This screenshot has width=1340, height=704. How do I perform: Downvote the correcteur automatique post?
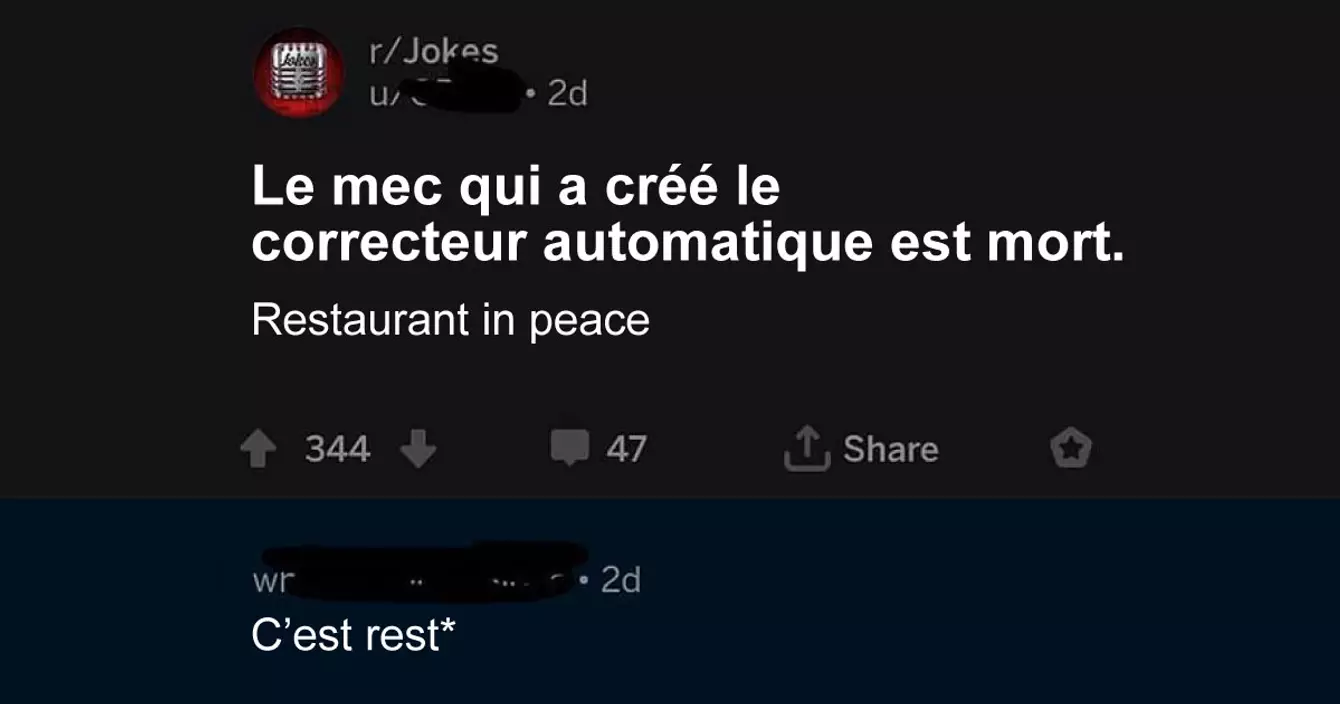pos(418,450)
